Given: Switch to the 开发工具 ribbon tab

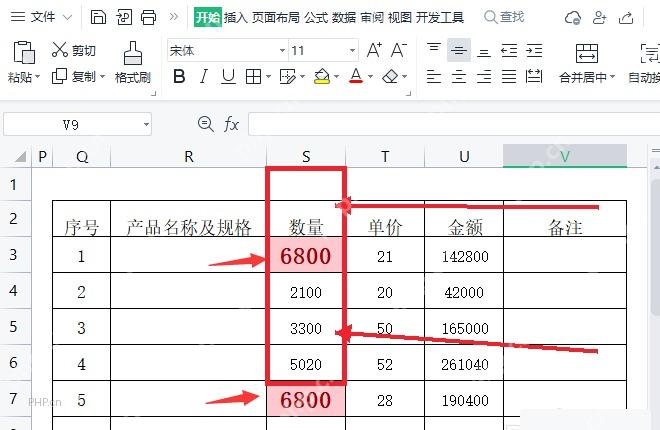Looking at the screenshot, I should tap(439, 17).
